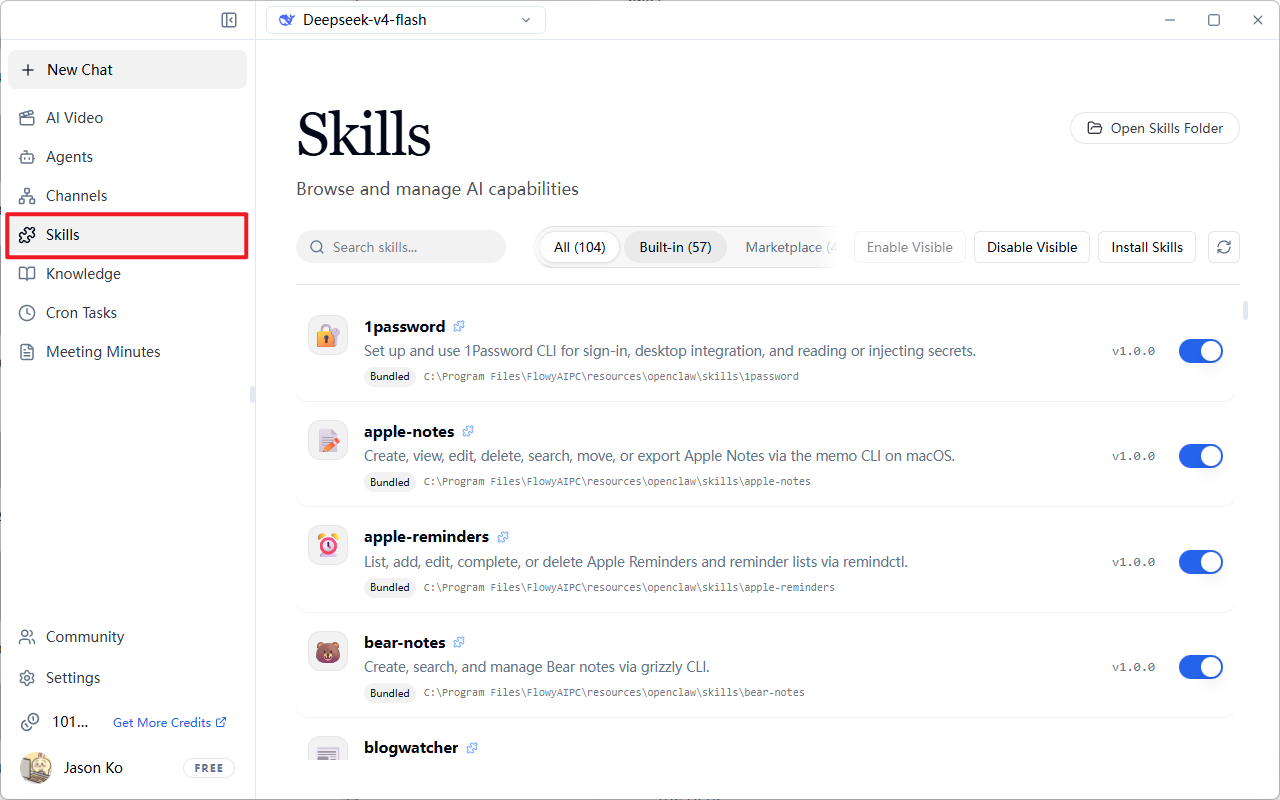Click the apple-reminders alarm clock icon

(328, 545)
